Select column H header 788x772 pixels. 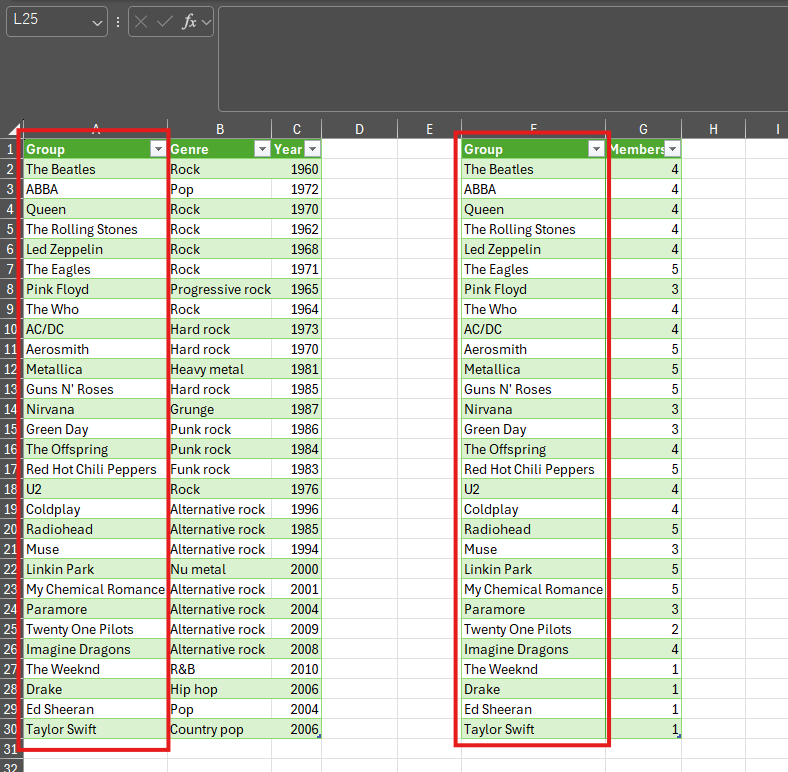[713, 129]
